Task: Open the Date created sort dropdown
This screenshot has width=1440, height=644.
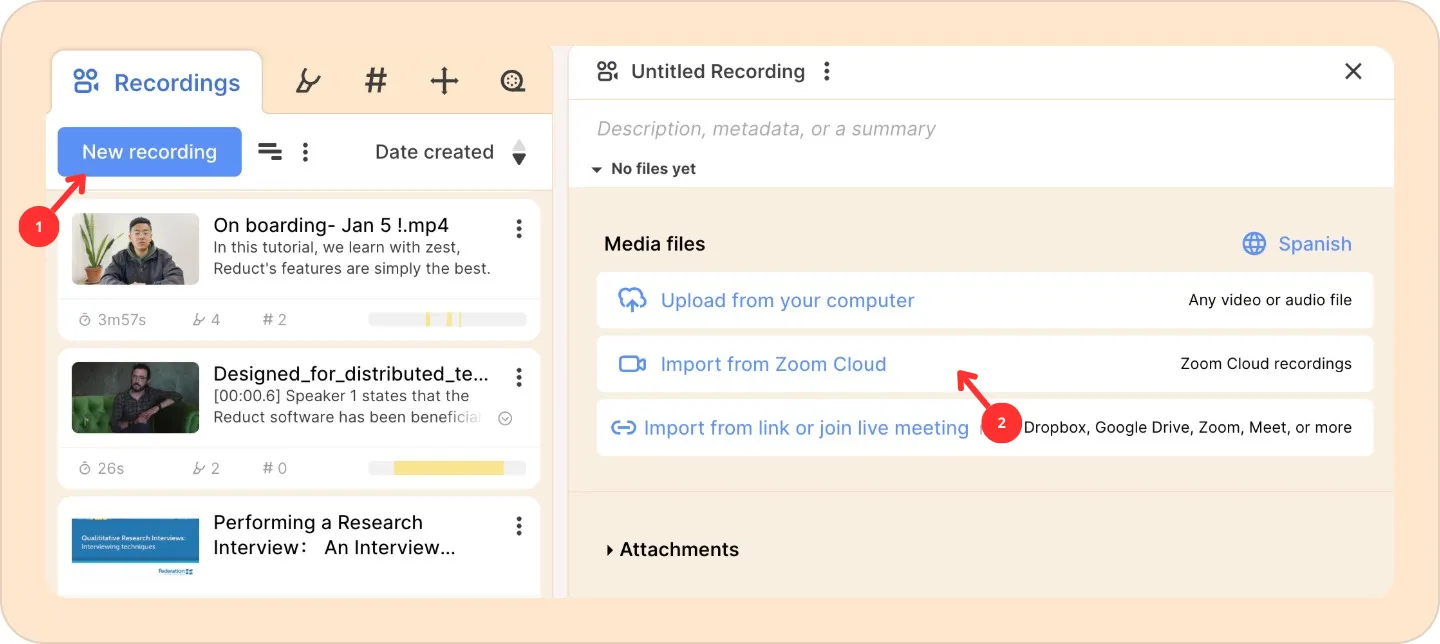Action: (434, 152)
